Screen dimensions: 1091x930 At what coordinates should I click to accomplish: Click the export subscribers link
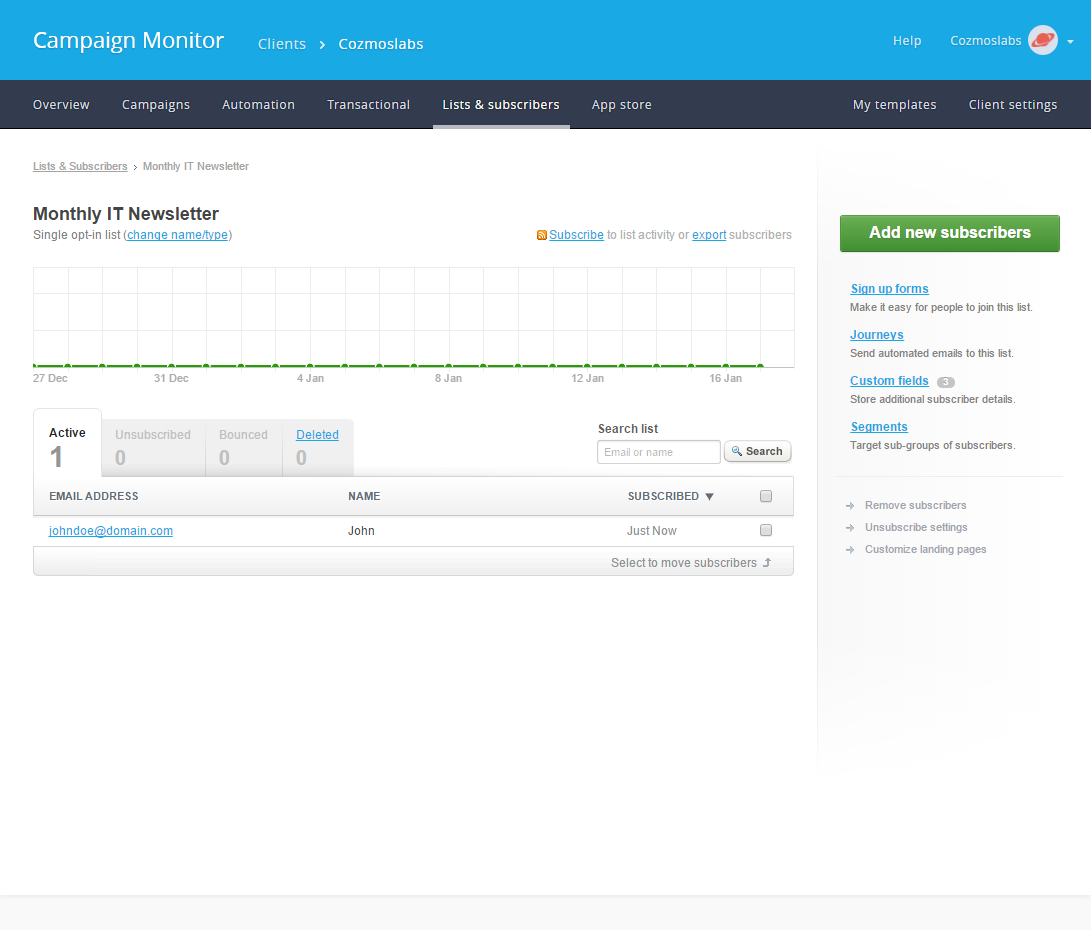[709, 235]
